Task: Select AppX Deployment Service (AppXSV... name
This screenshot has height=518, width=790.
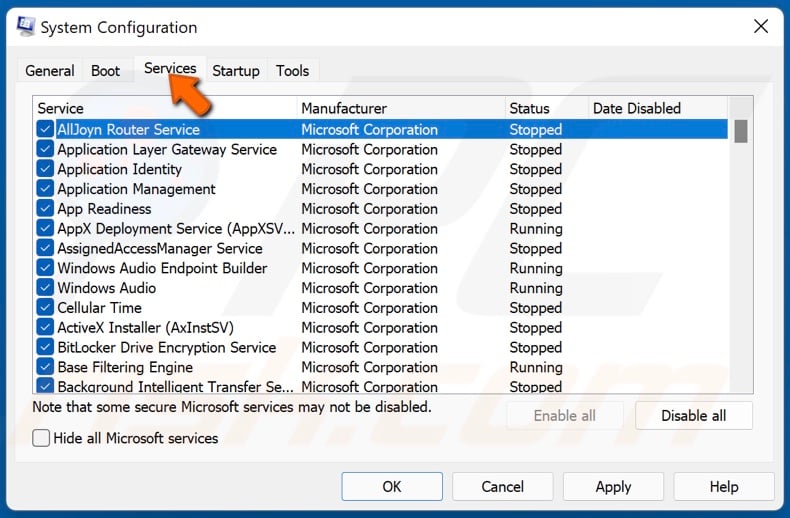Action: coord(176,228)
